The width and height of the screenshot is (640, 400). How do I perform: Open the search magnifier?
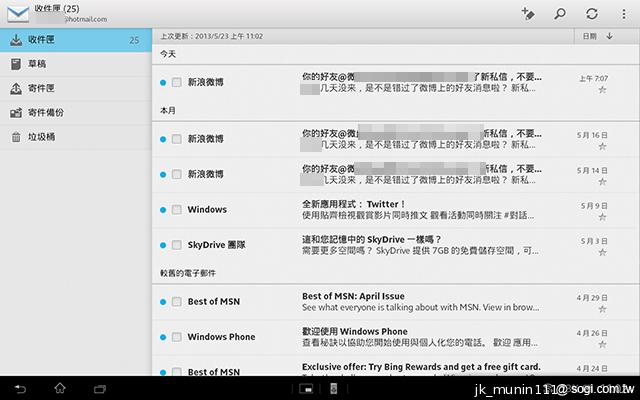tap(560, 14)
